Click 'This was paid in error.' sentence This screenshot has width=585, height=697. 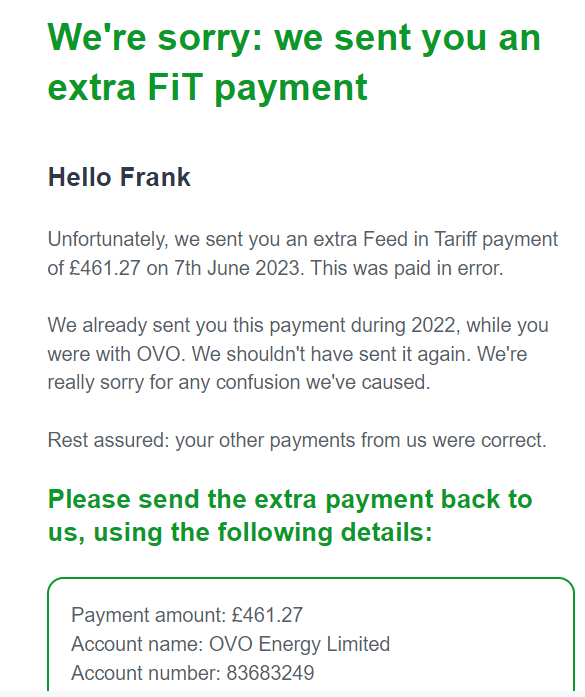(407, 268)
